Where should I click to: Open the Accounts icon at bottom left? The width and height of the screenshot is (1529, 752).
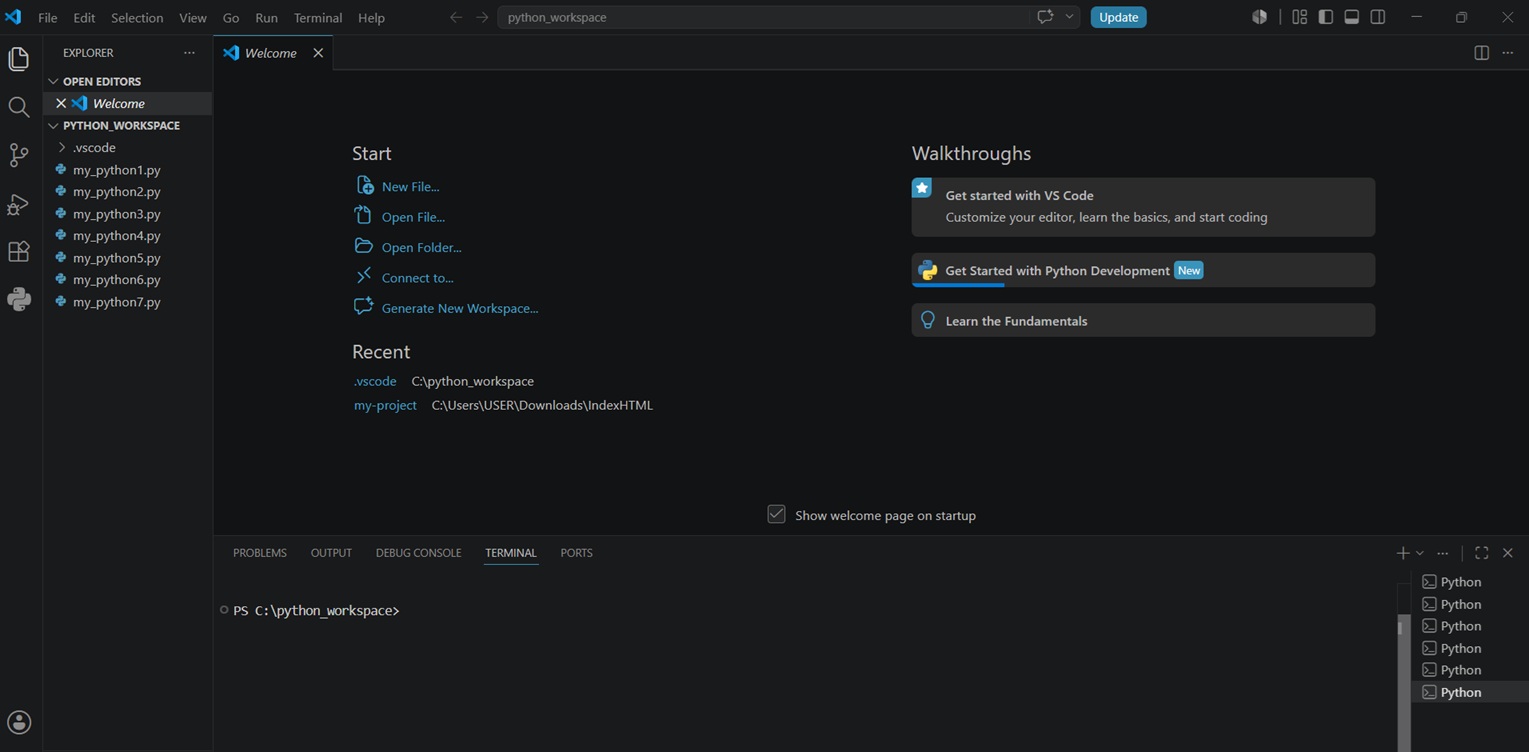tap(19, 722)
